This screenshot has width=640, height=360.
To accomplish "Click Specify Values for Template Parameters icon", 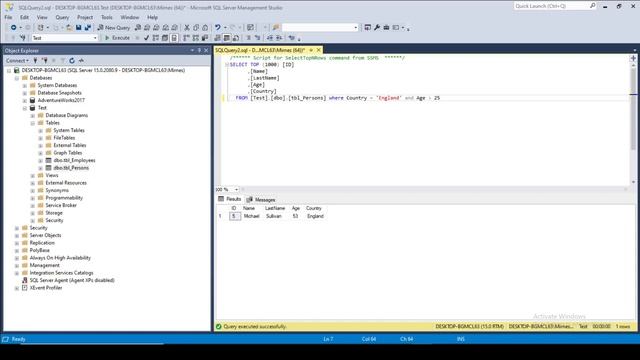I will [291, 38].
